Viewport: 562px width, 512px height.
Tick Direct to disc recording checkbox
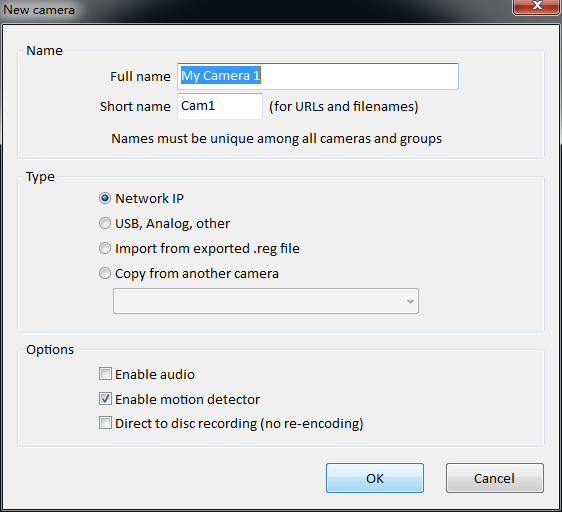105,423
